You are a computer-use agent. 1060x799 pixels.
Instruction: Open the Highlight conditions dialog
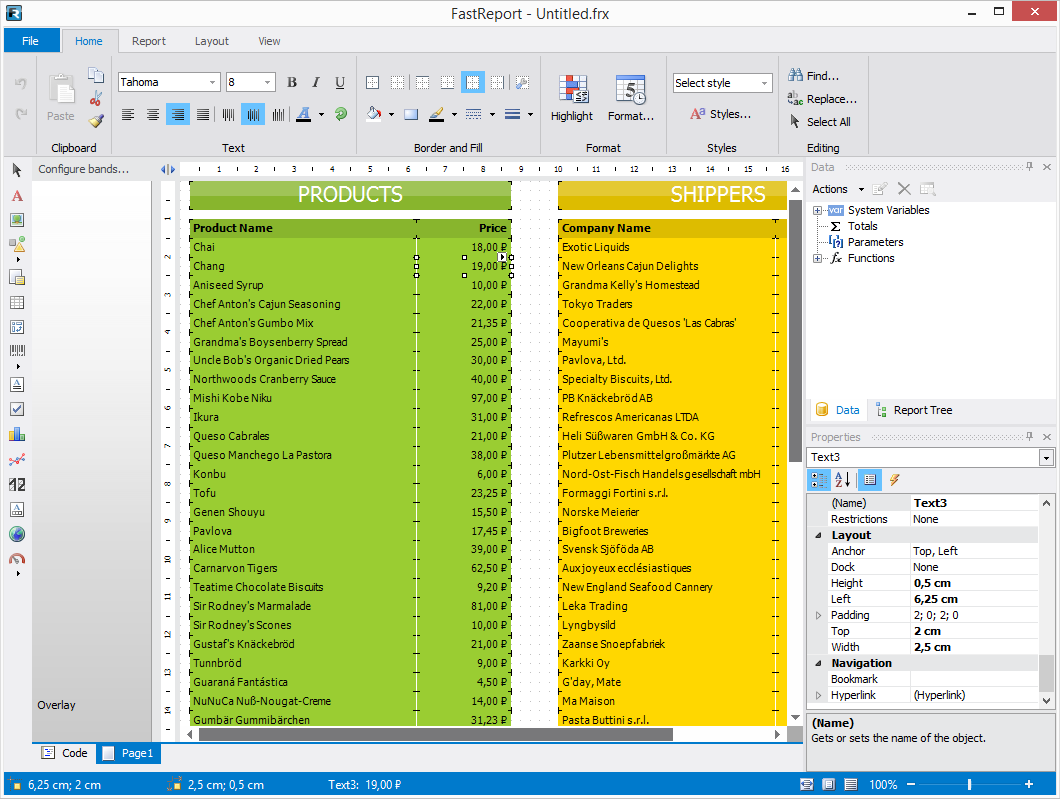tap(571, 96)
